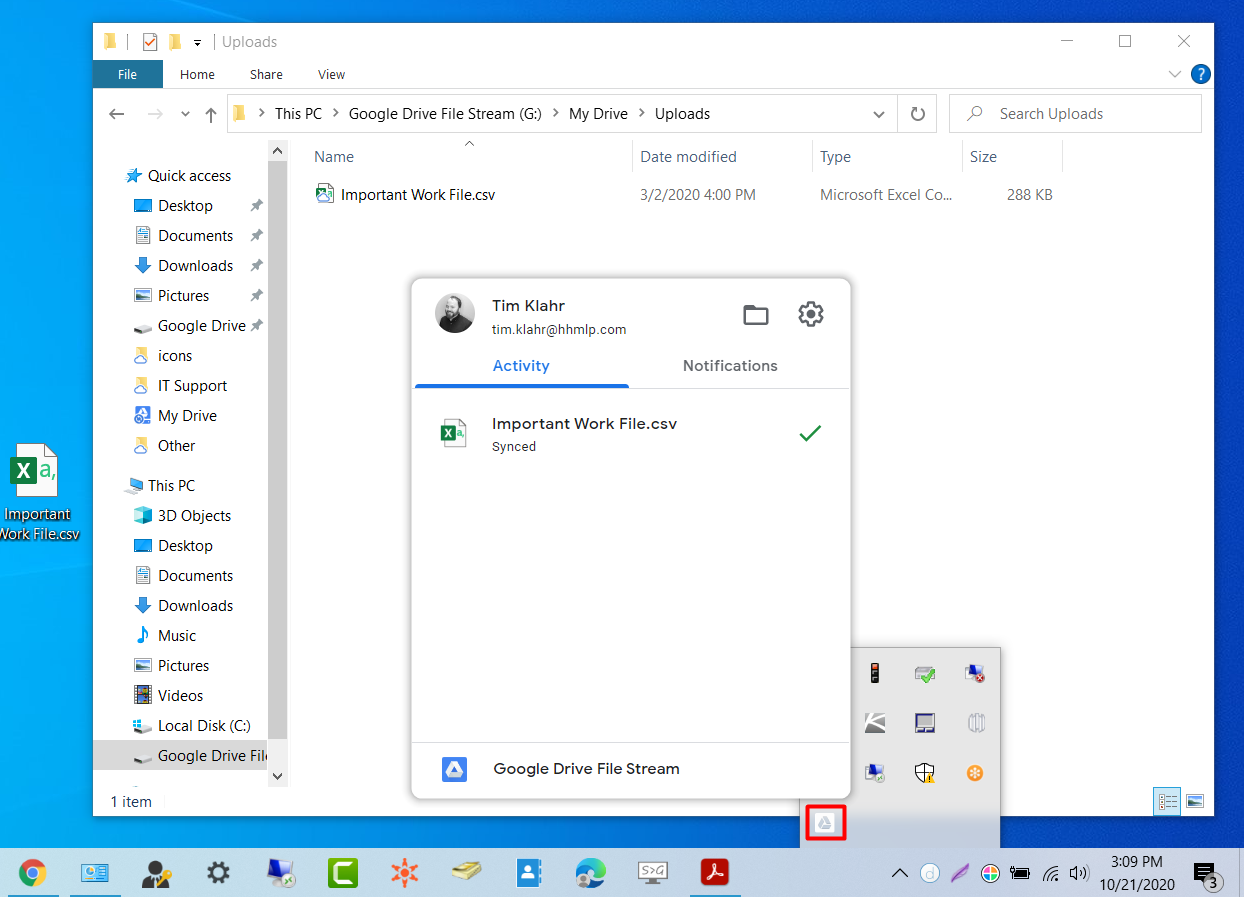
Task: Click This PC in address breadcrumb
Action: [298, 114]
